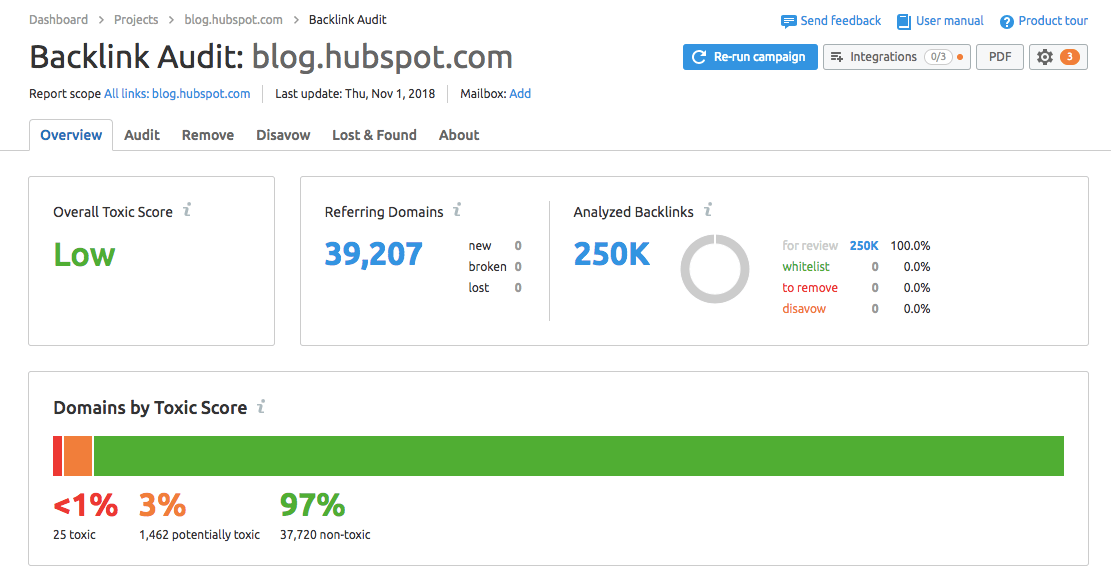This screenshot has height=577, width=1111.
Task: Navigate to Projects in breadcrumb
Action: pyautogui.click(x=136, y=20)
